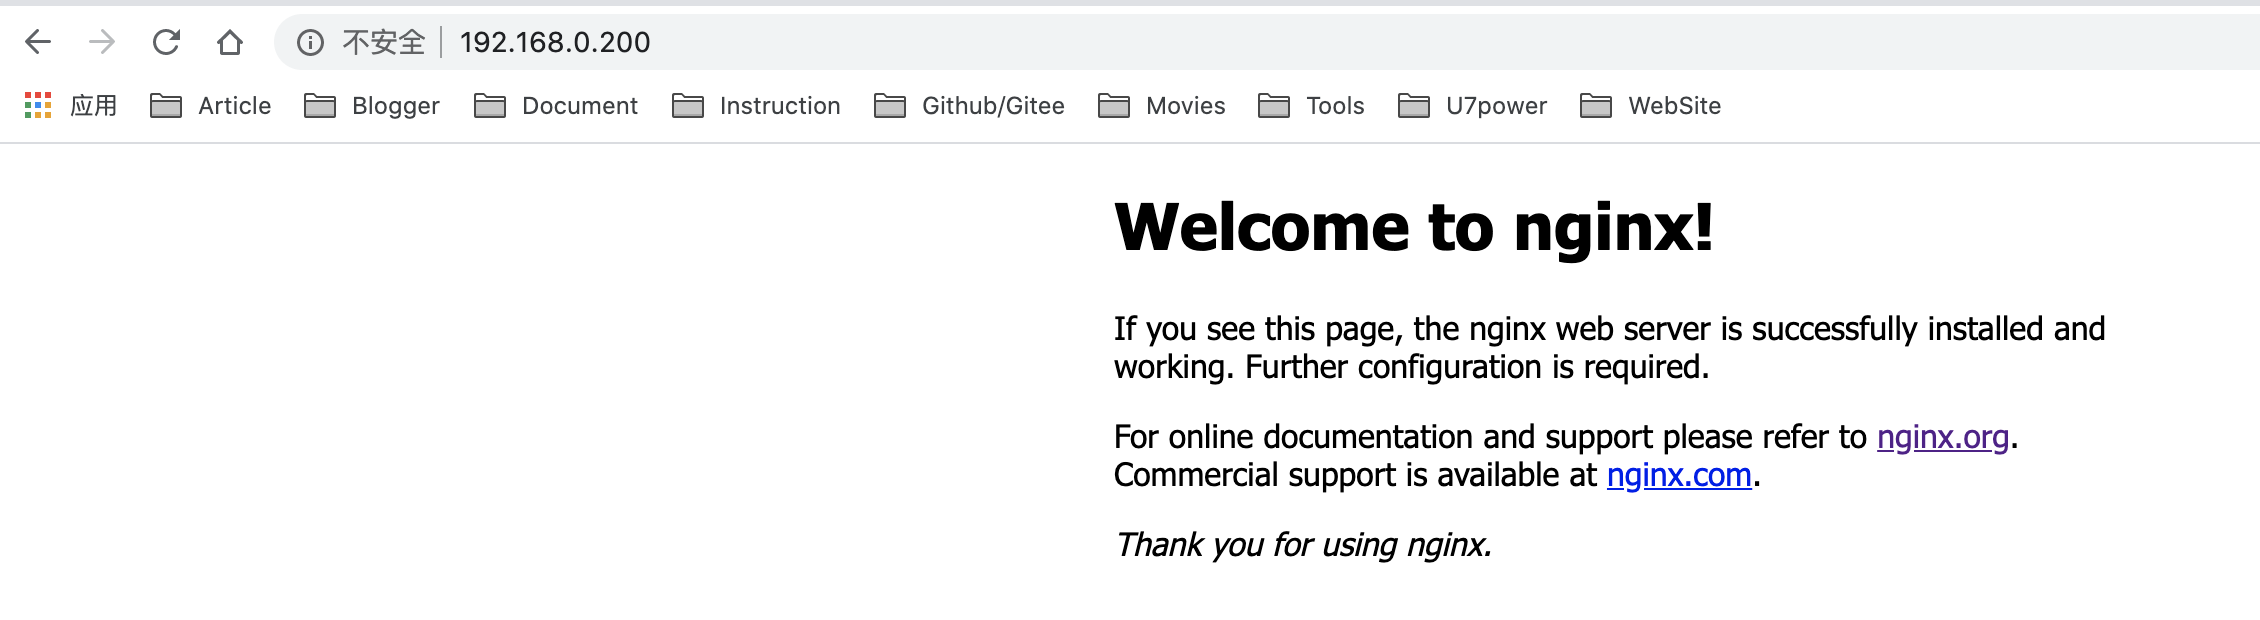Expand the Instruction bookmark folder
Viewport: 2260px width, 620px height.
(x=756, y=105)
